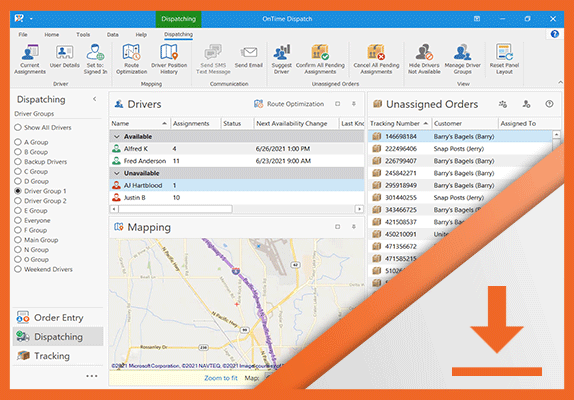Open the Home ribbon tab
Screen dimensions: 574x400
(52, 34)
